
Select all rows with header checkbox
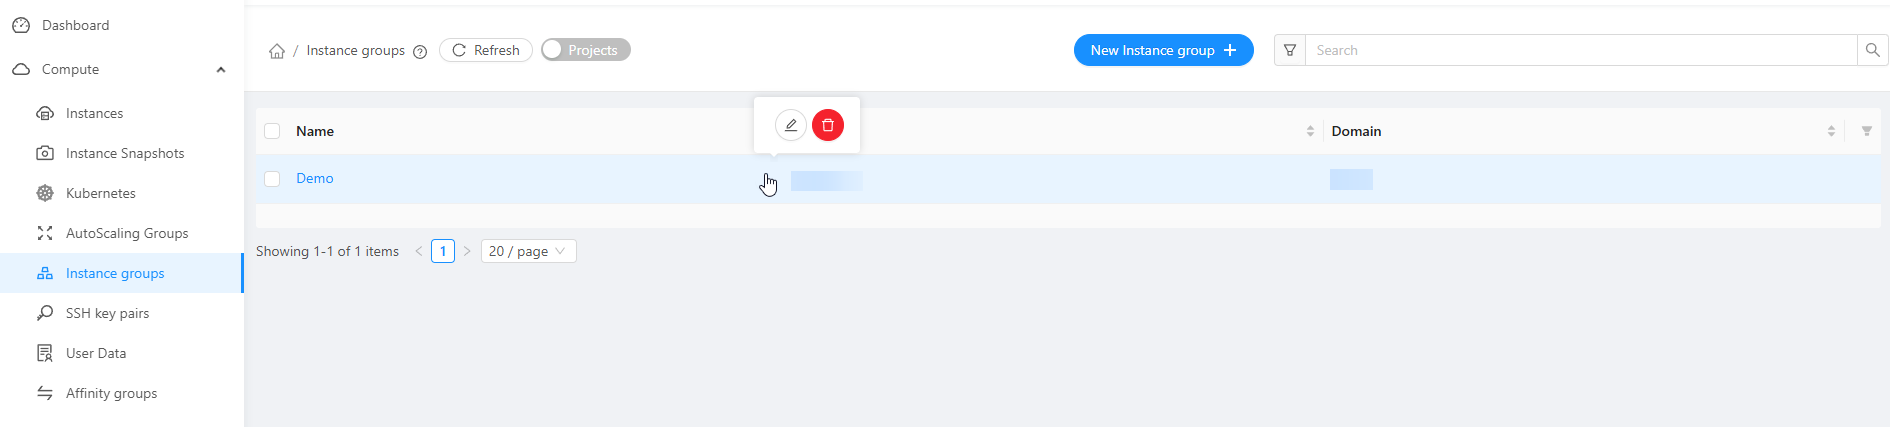pos(272,131)
